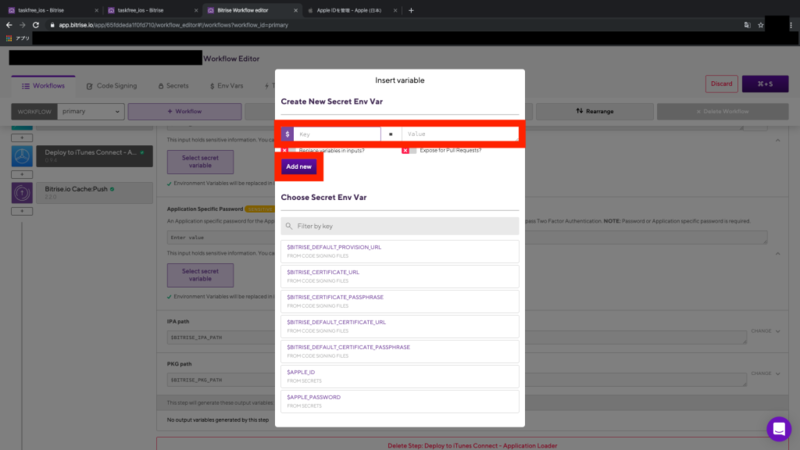Open the primary workflow dropdown
This screenshot has width=800, height=450.
91,111
